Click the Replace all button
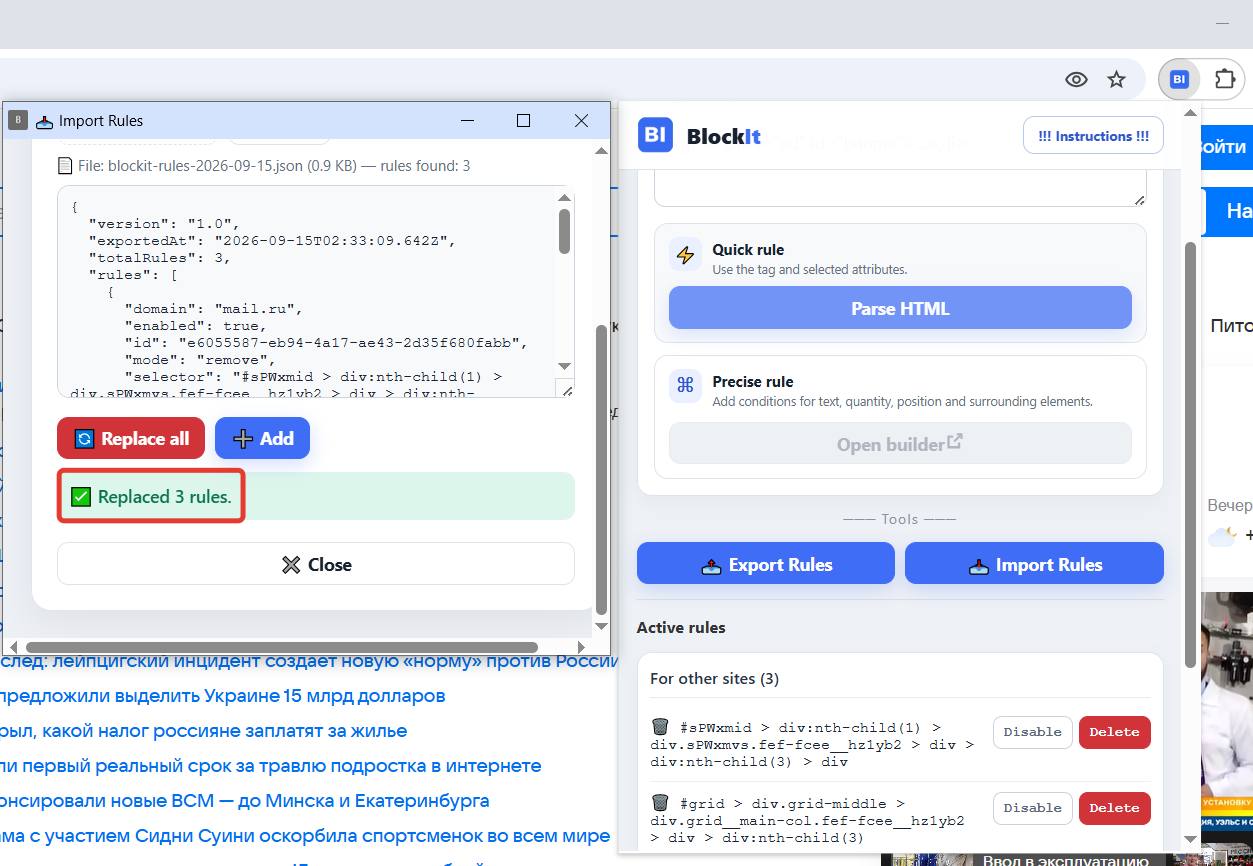This screenshot has height=866, width=1253. pos(131,438)
